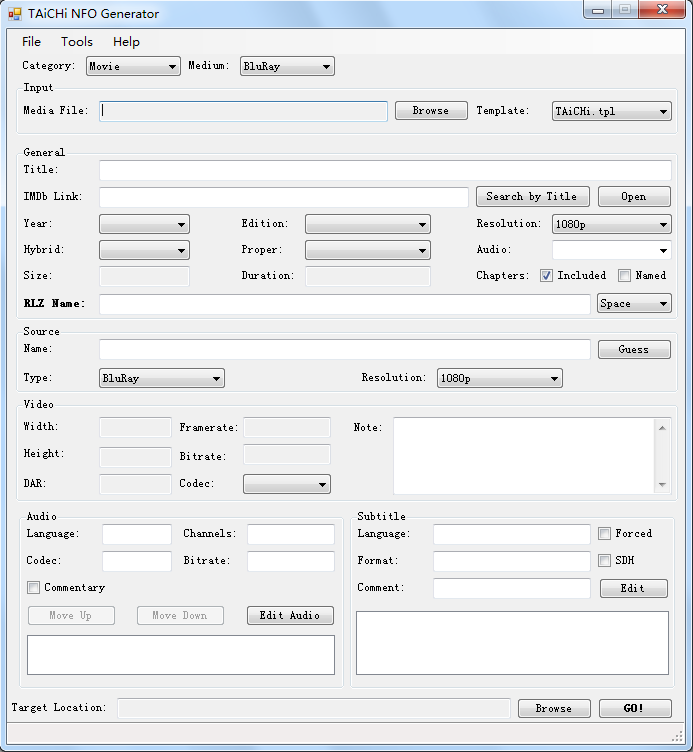
Task: Click the Subtitle Format field
Action: tap(512, 561)
